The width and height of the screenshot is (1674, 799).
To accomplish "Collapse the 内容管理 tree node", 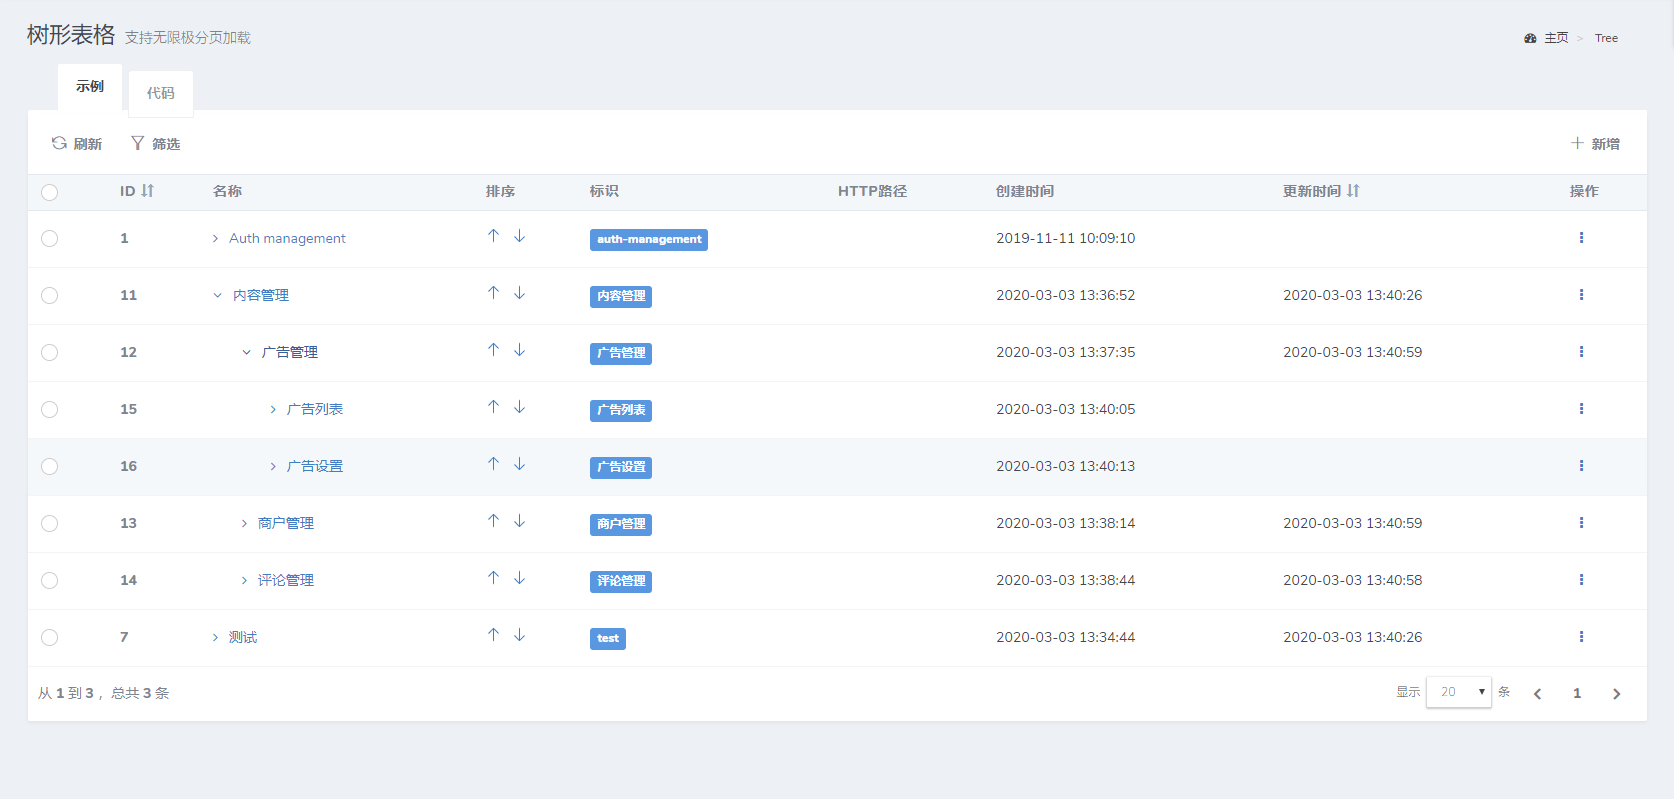I will pyautogui.click(x=217, y=295).
